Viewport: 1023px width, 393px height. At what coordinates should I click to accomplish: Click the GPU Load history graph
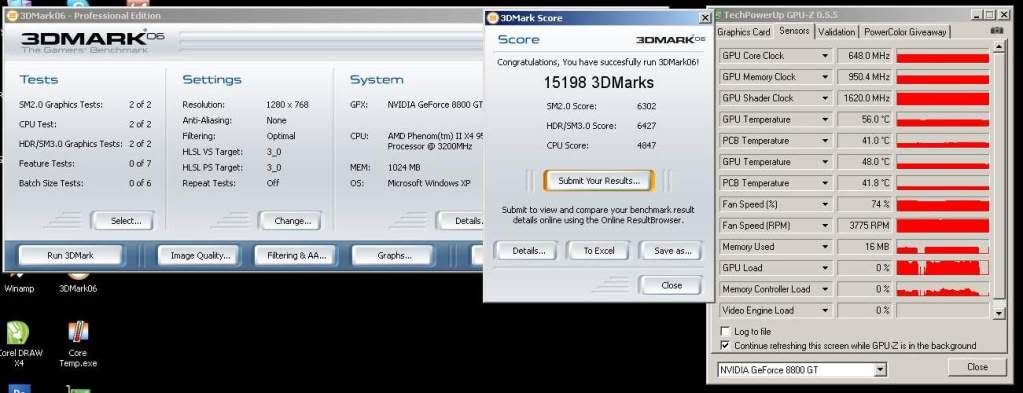click(x=943, y=268)
